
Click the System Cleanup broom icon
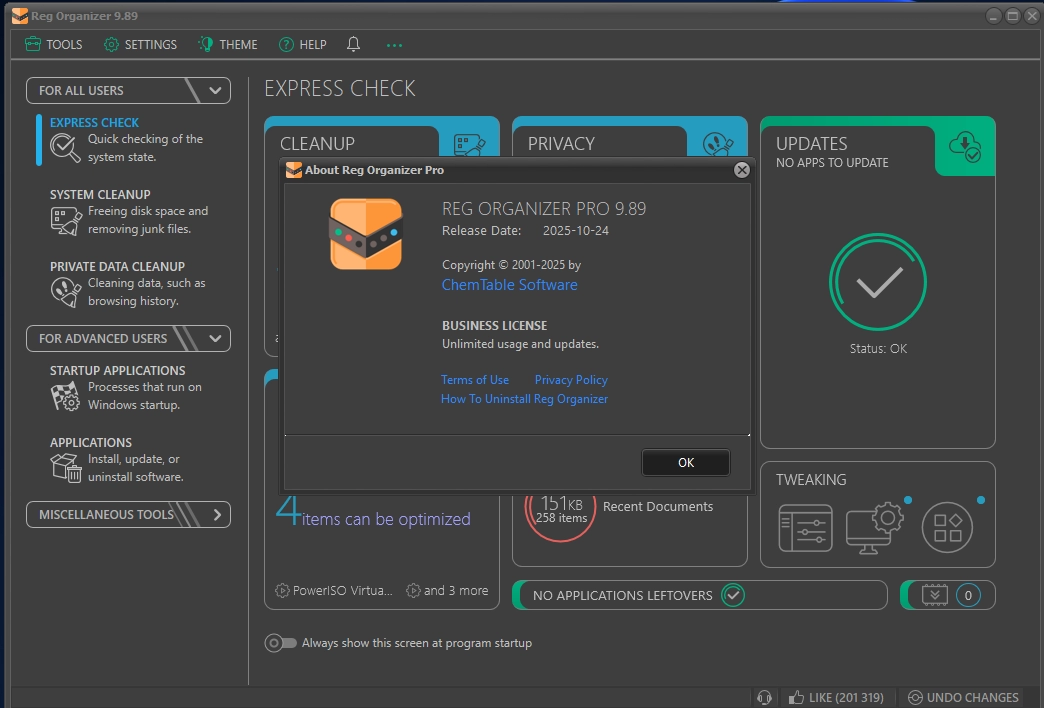[65, 220]
